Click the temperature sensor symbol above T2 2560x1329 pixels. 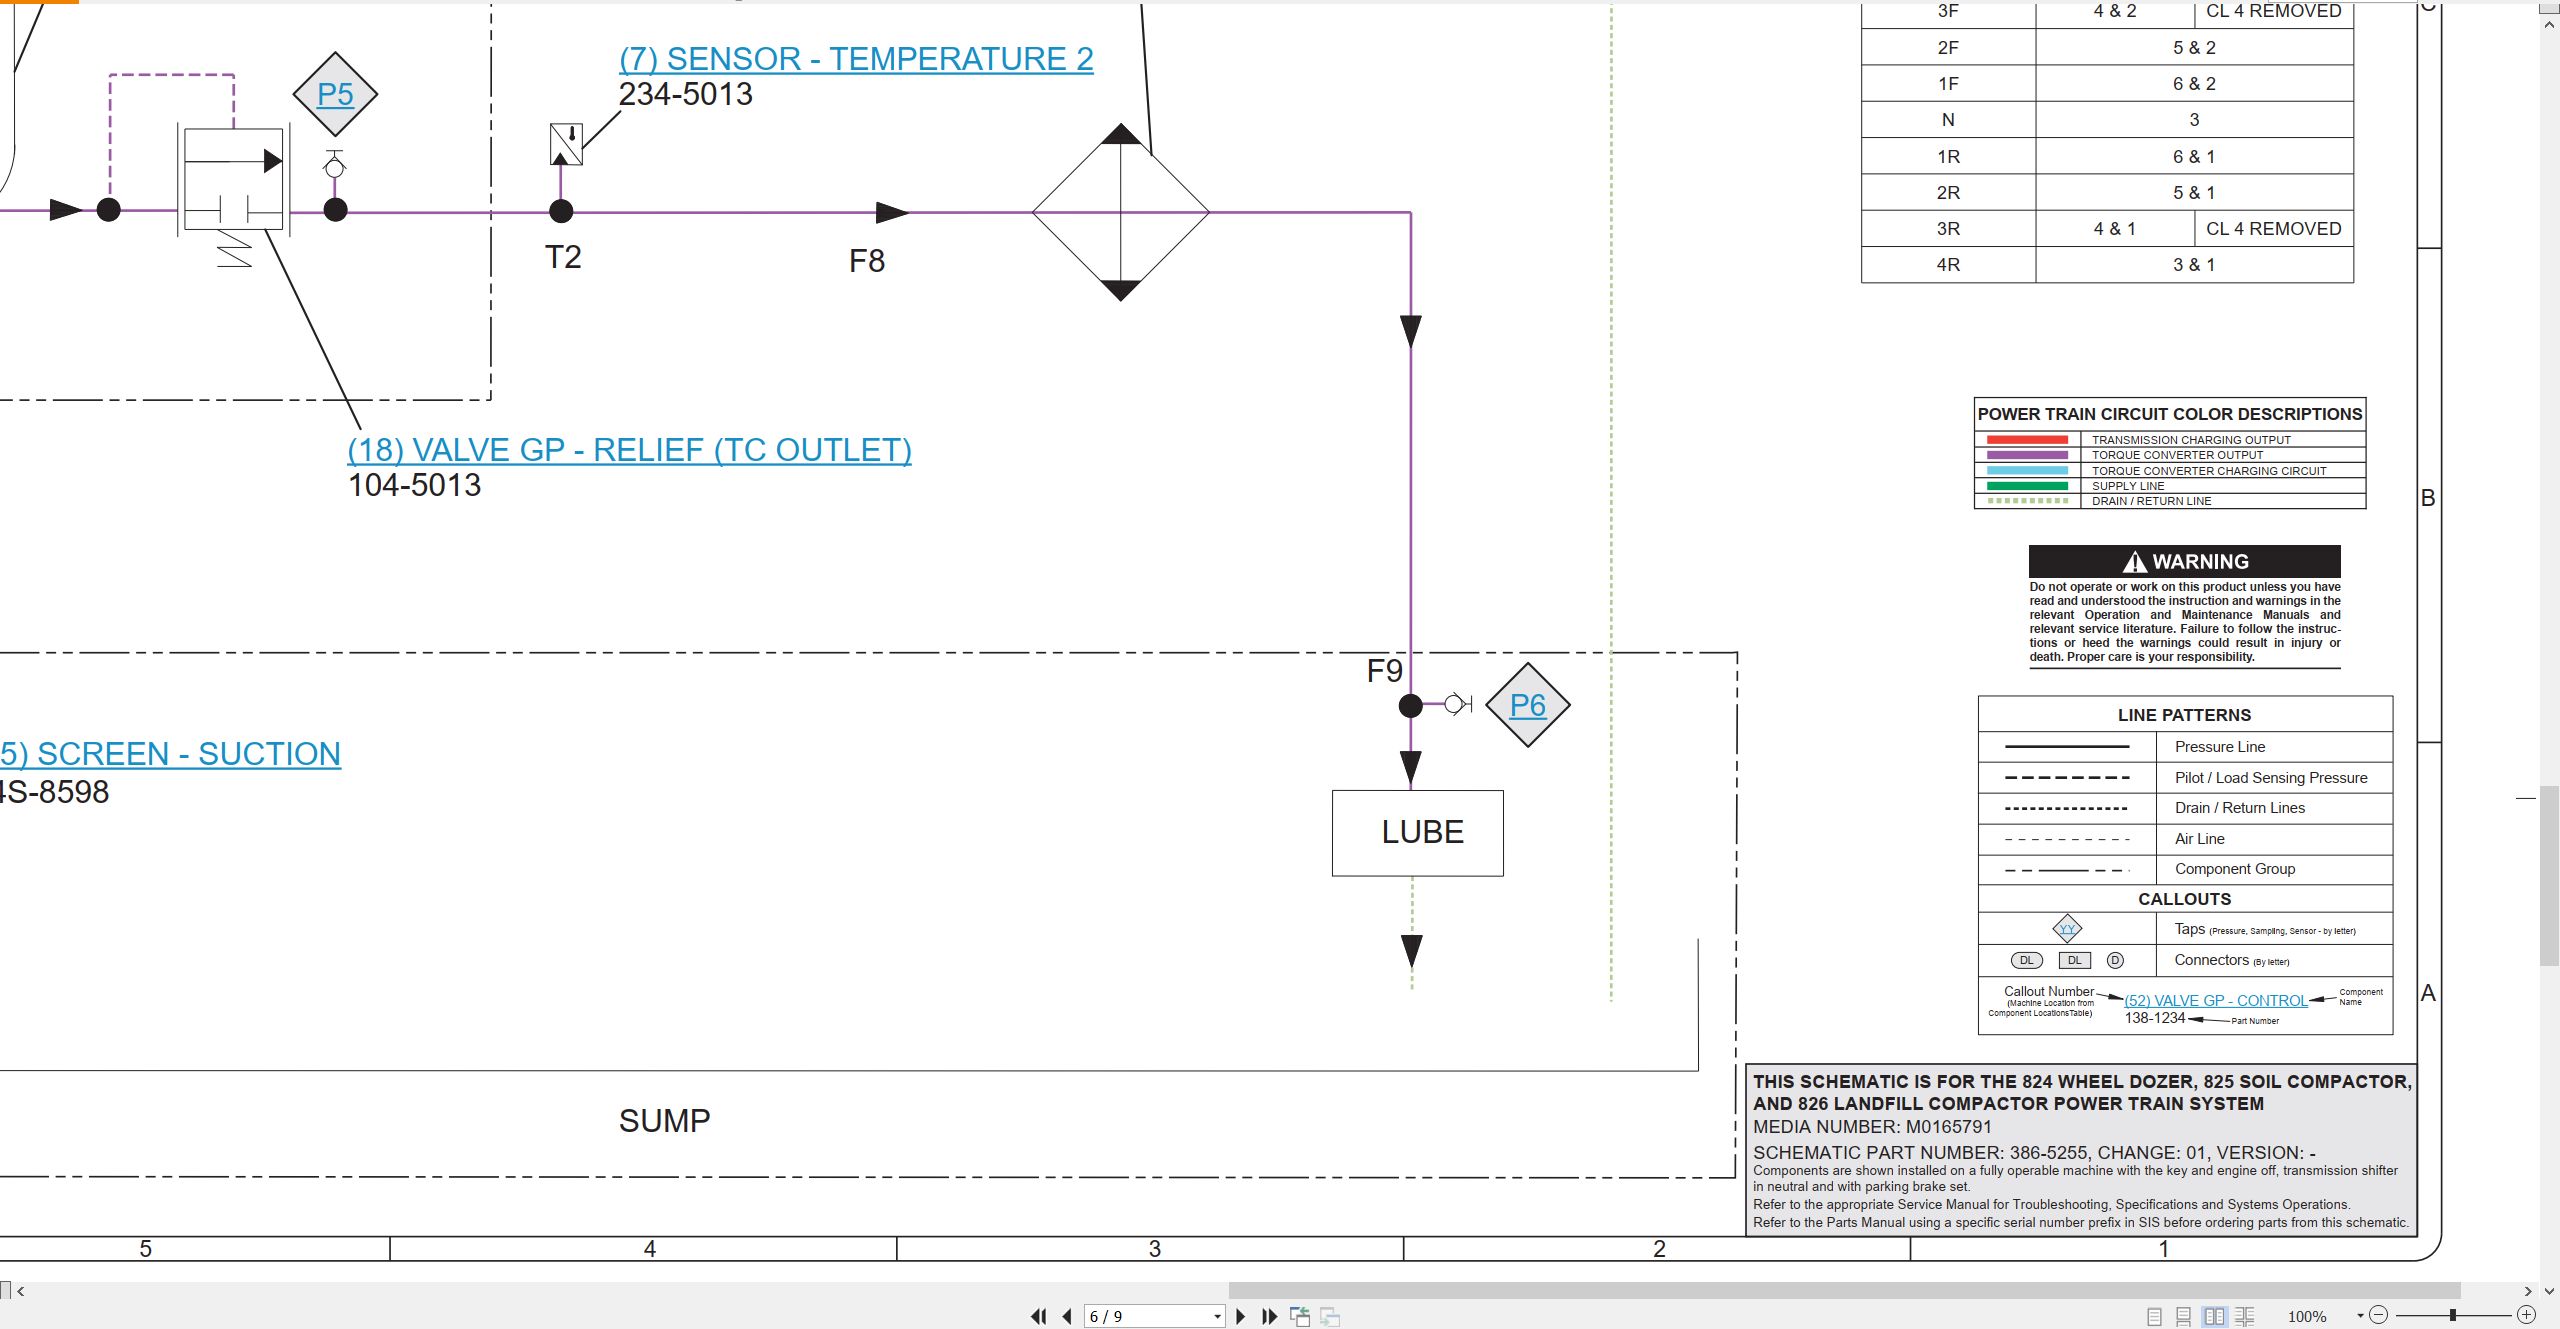click(567, 144)
